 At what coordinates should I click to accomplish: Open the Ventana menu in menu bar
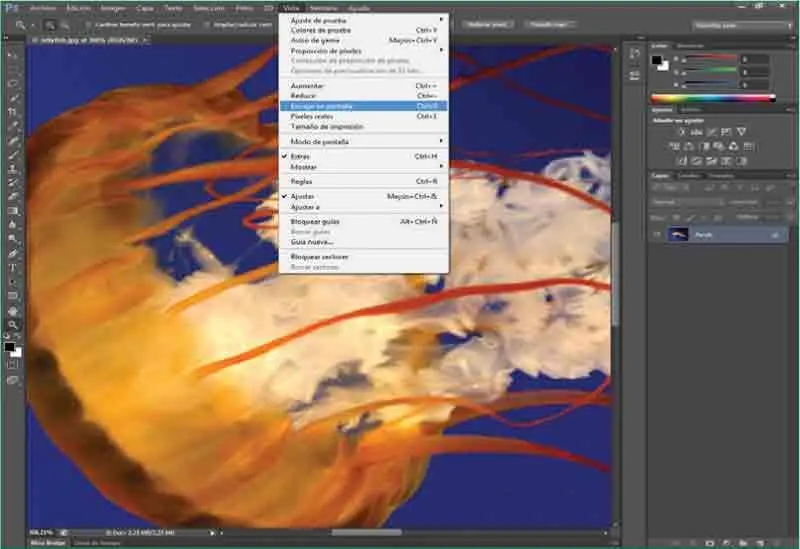tap(325, 7)
